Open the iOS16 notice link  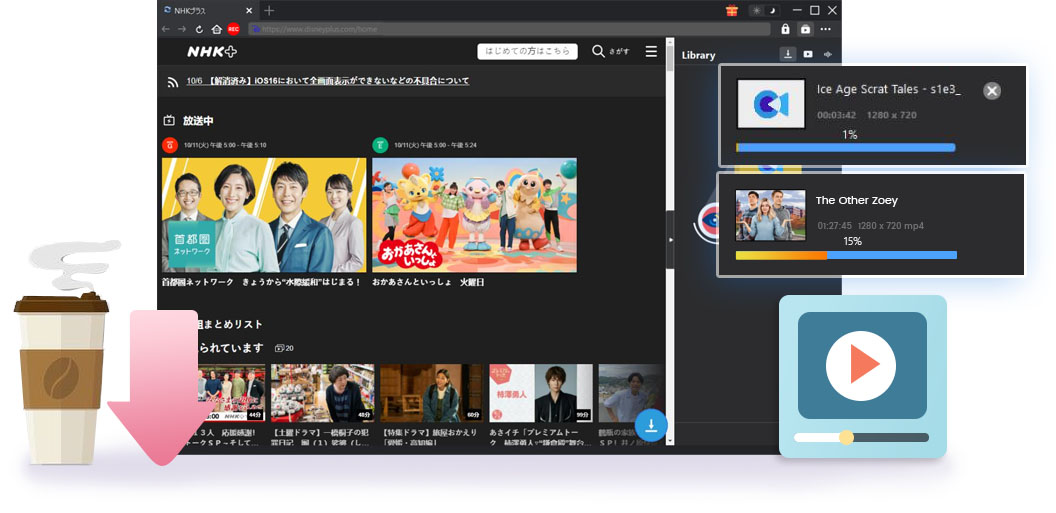pyautogui.click(x=328, y=81)
